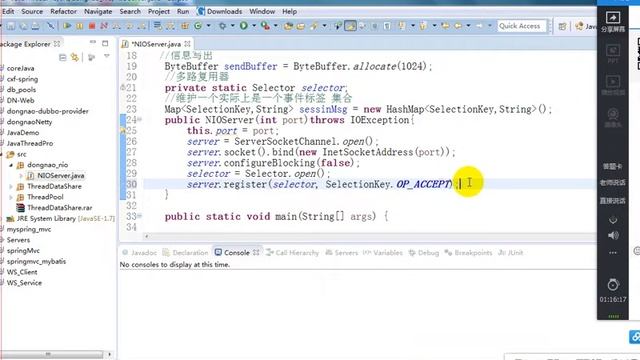The height and width of the screenshot is (360, 640).
Task: Collapse the constructor fold at line 24
Action: click(140, 120)
